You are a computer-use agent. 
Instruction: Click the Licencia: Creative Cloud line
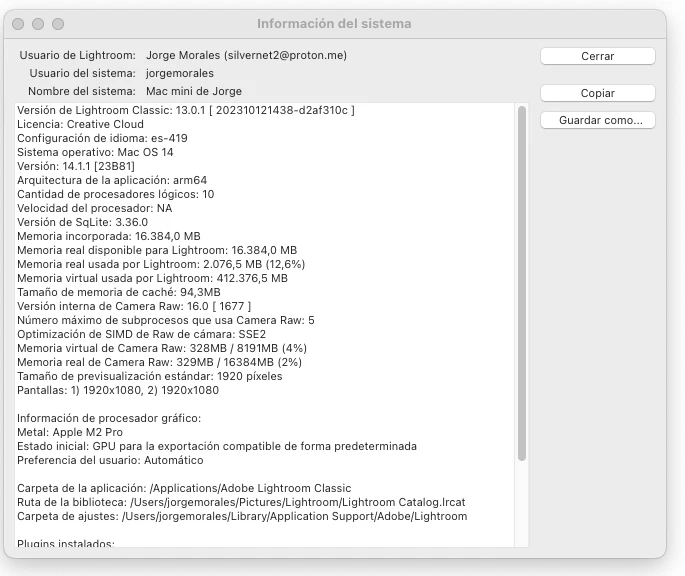[80, 124]
